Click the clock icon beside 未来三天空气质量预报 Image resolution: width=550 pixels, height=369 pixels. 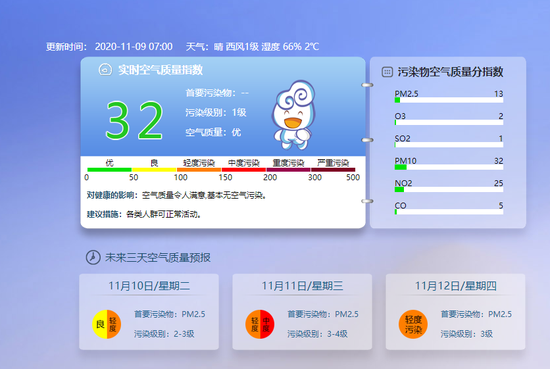93,257
